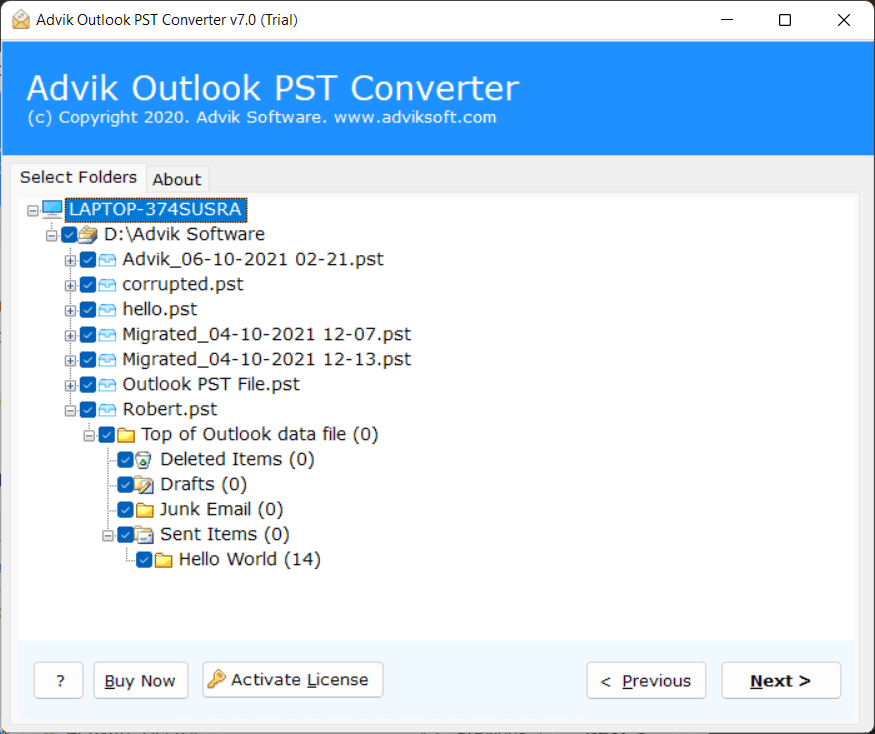Click the recycle bin icon of Deleted Items
This screenshot has width=875, height=734.
tap(143, 460)
